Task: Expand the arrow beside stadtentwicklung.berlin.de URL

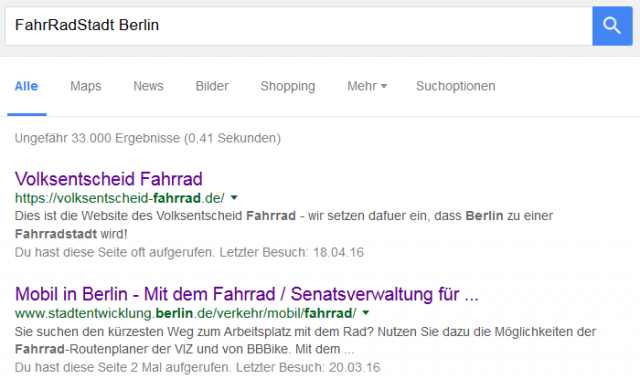Action: click(x=366, y=313)
